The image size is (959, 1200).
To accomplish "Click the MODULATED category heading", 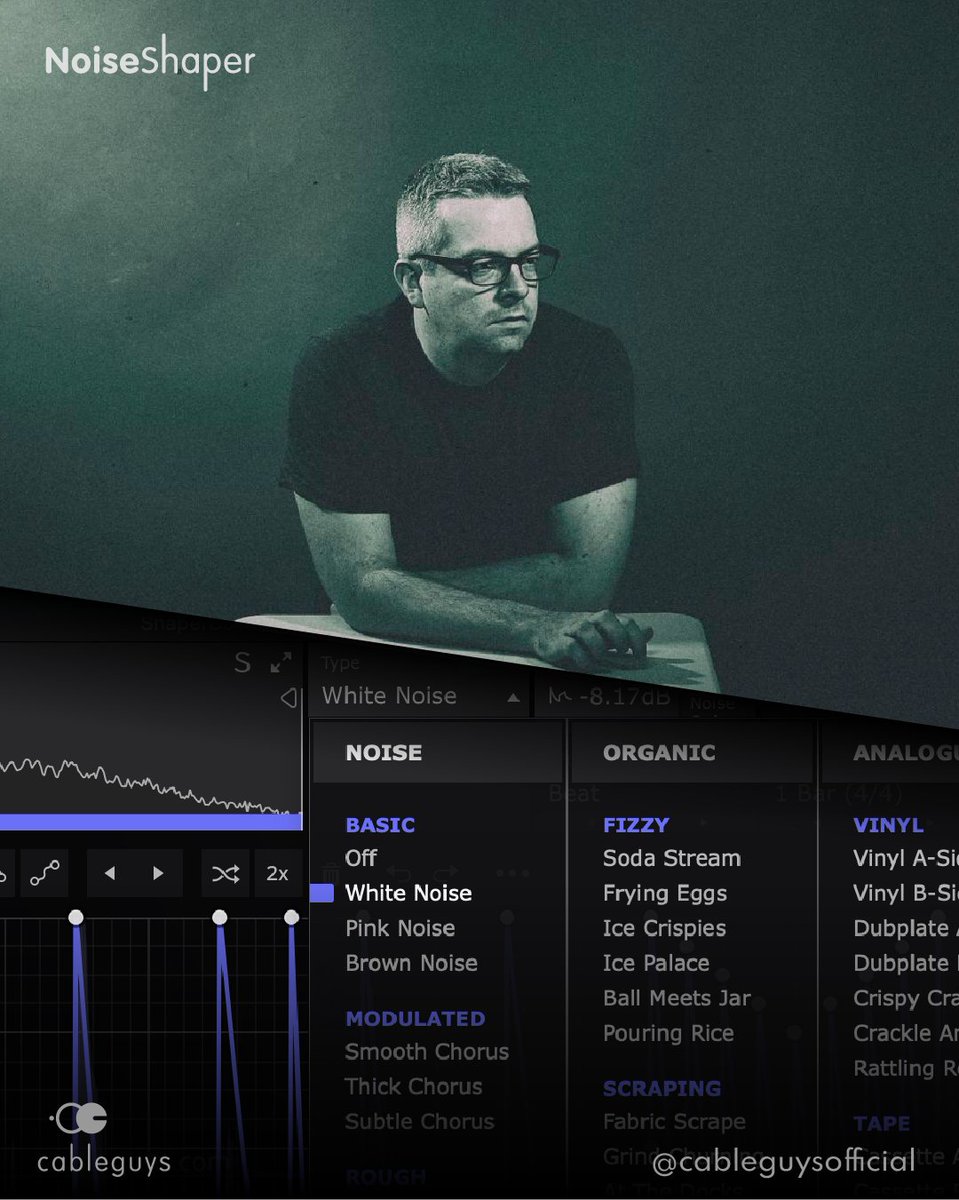I will (x=415, y=1019).
